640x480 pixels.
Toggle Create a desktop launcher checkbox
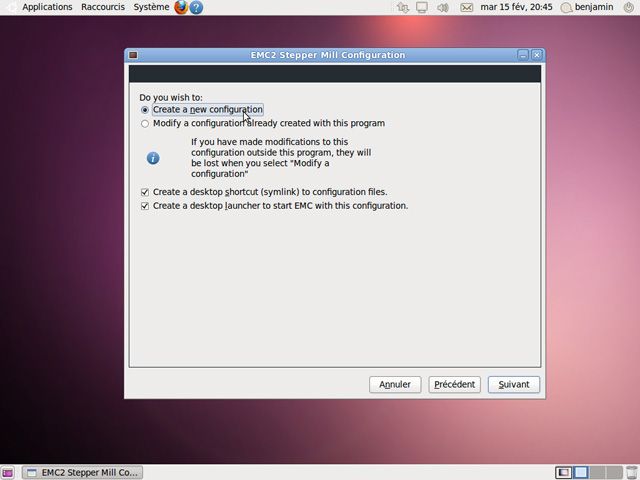click(145, 206)
